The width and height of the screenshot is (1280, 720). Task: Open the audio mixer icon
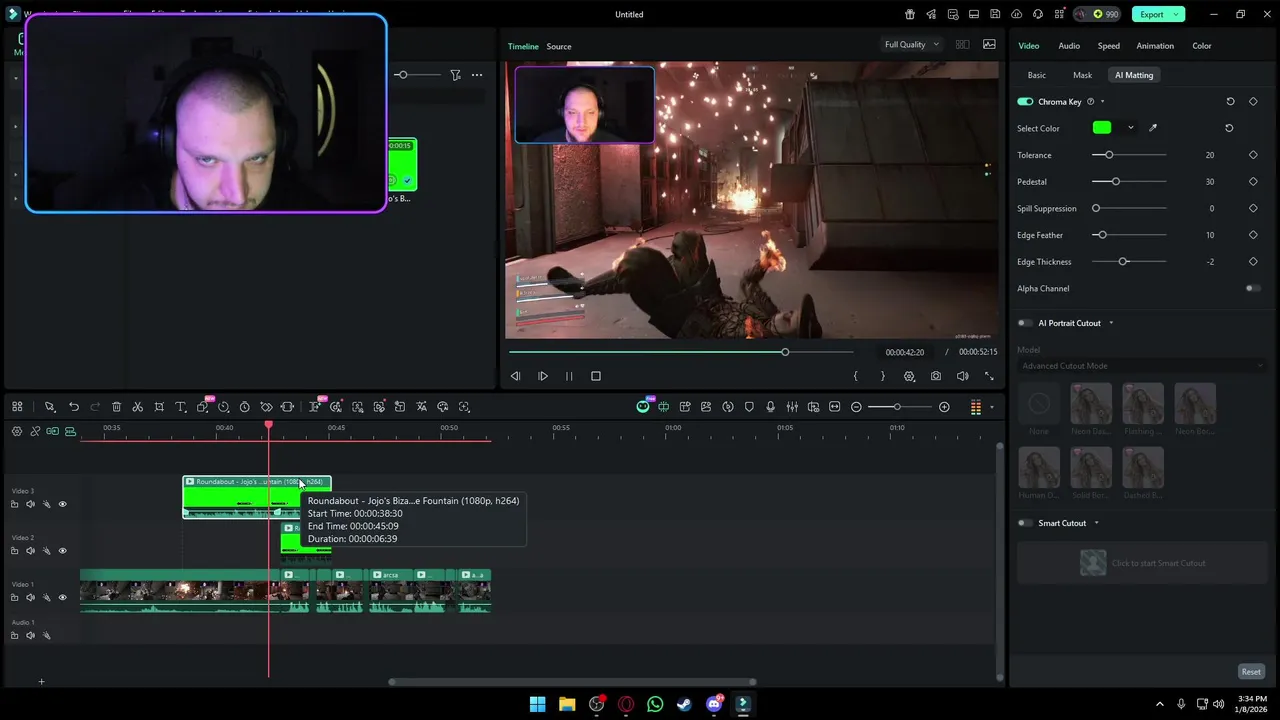[792, 407]
